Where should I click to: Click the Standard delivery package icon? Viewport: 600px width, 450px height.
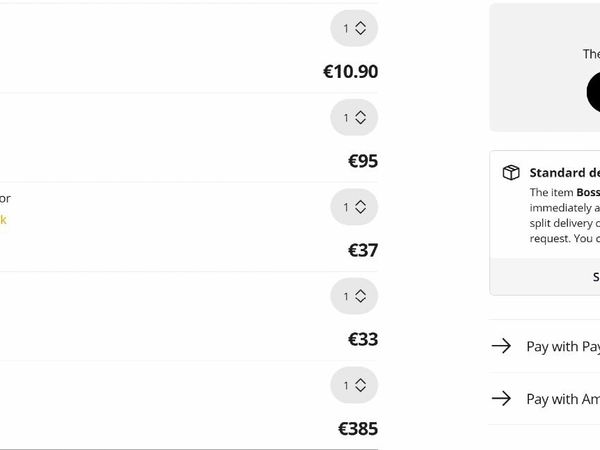(x=511, y=172)
